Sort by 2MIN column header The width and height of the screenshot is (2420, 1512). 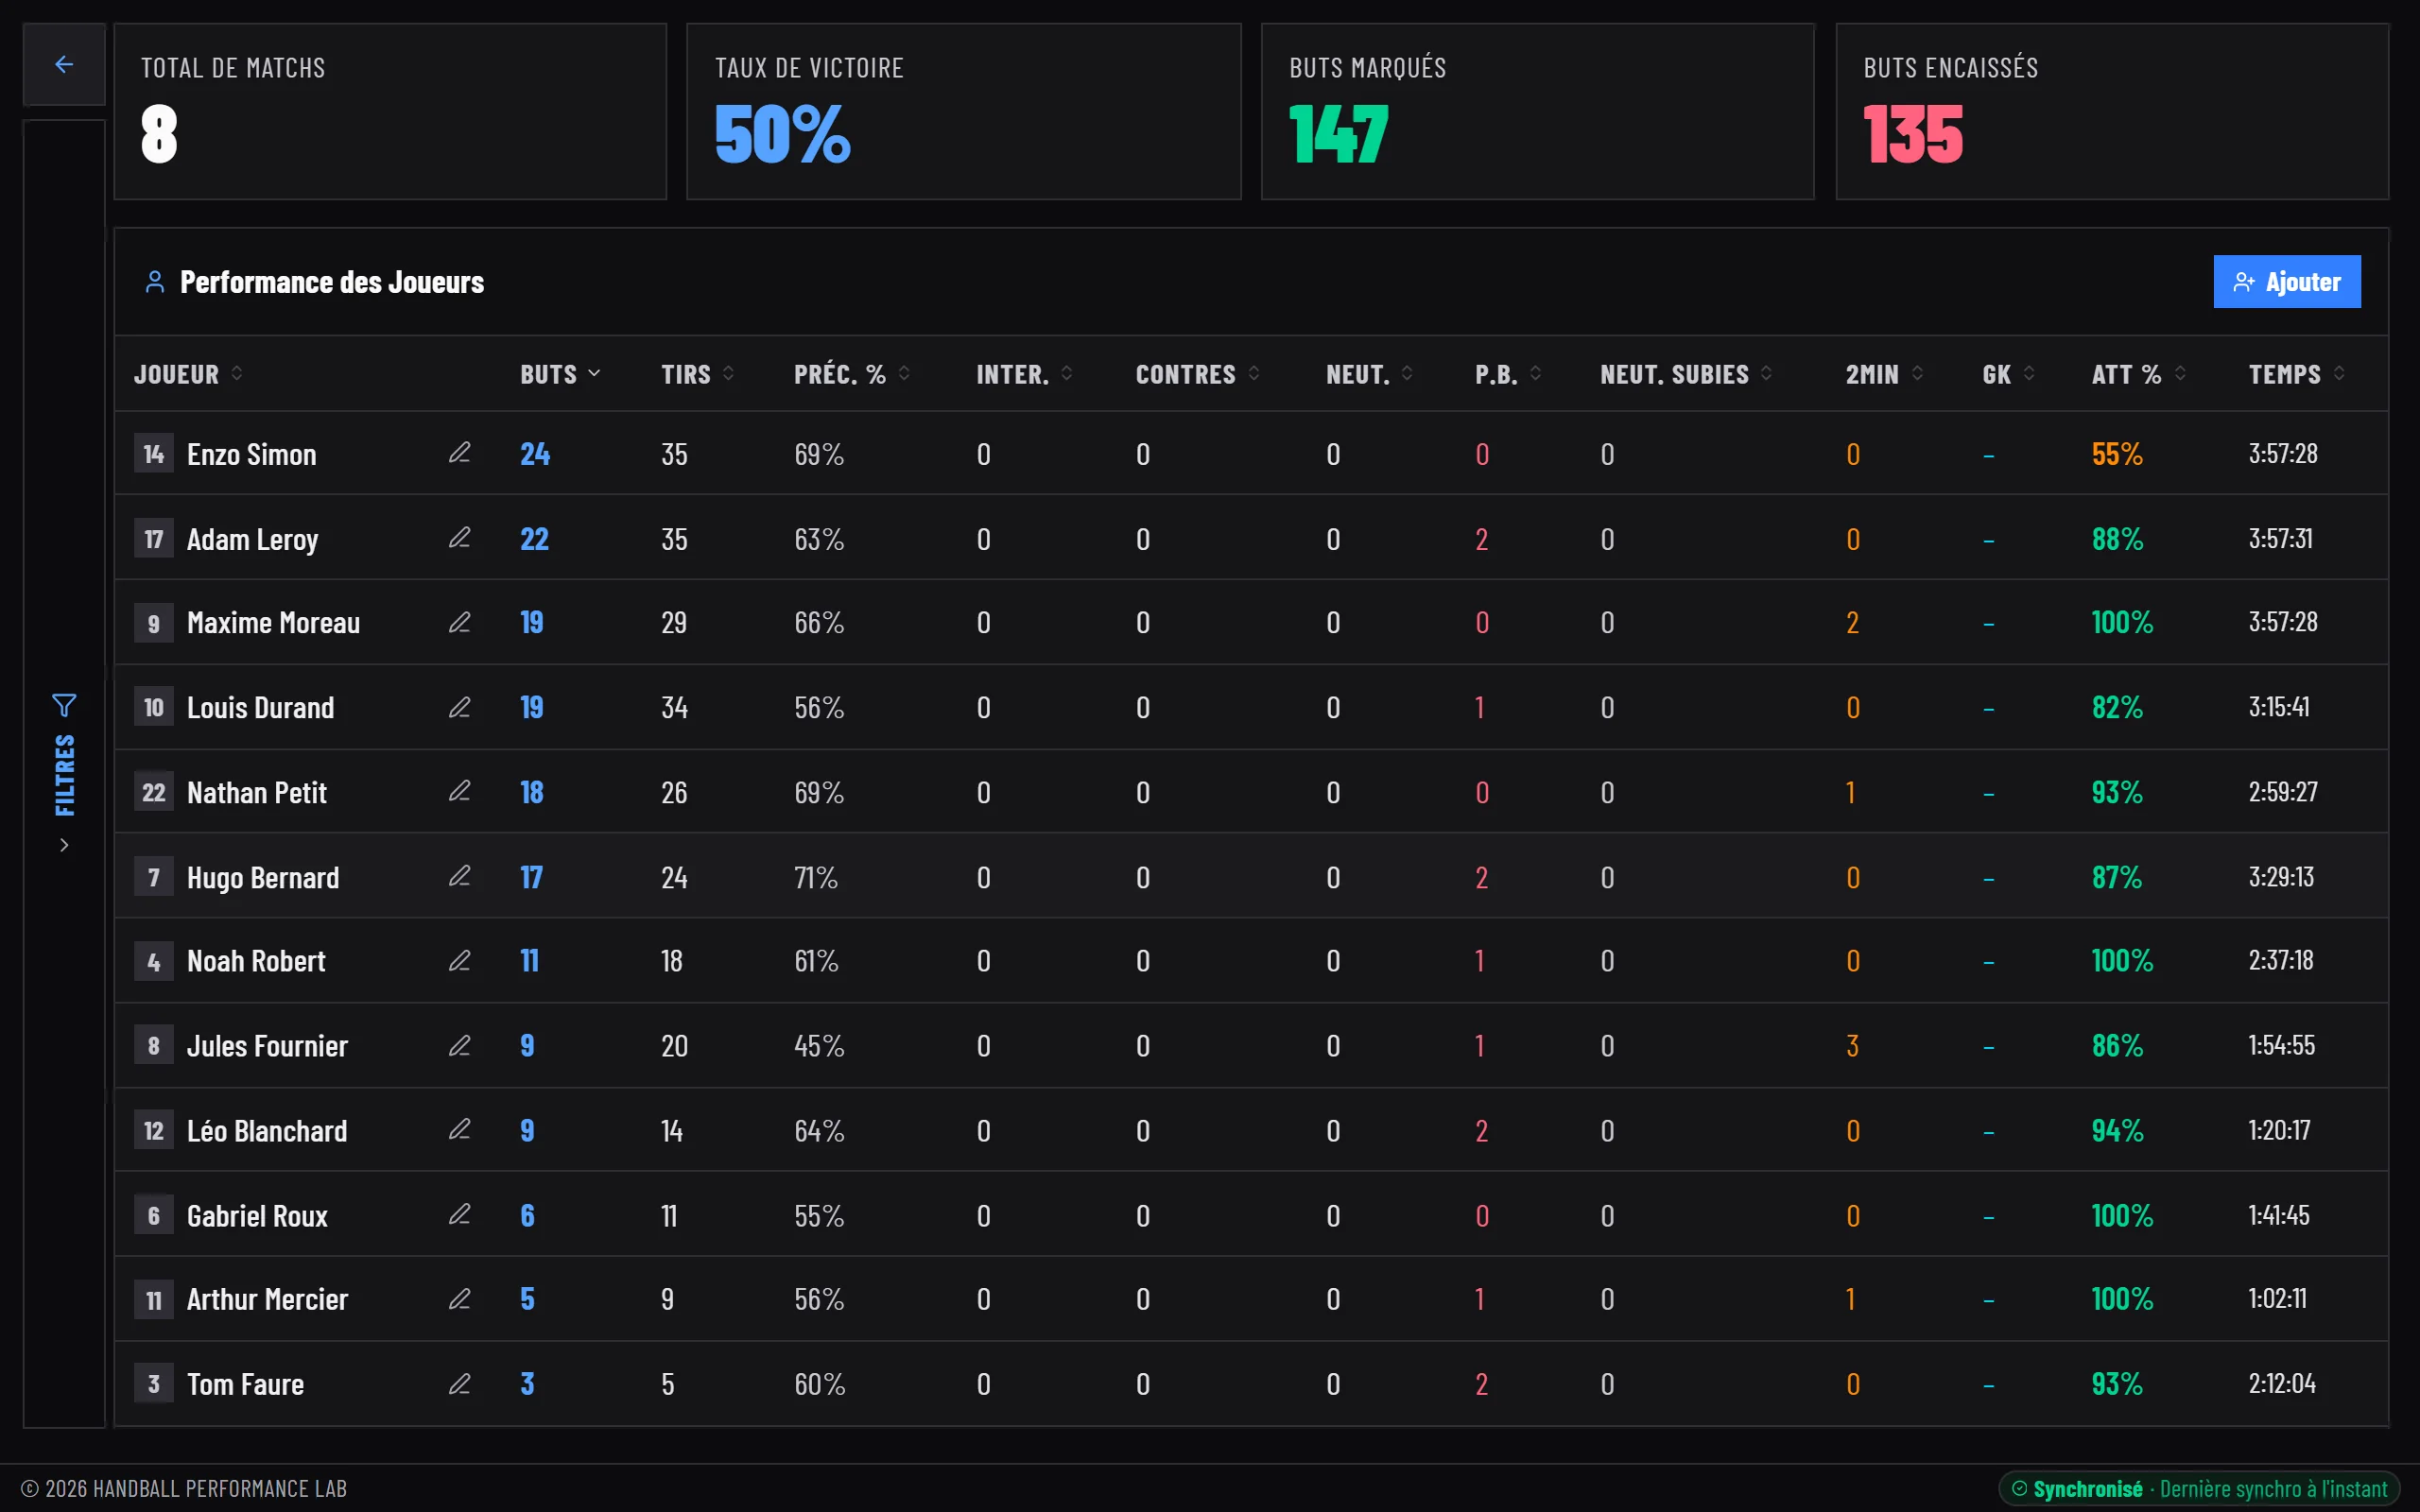[x=1885, y=374]
